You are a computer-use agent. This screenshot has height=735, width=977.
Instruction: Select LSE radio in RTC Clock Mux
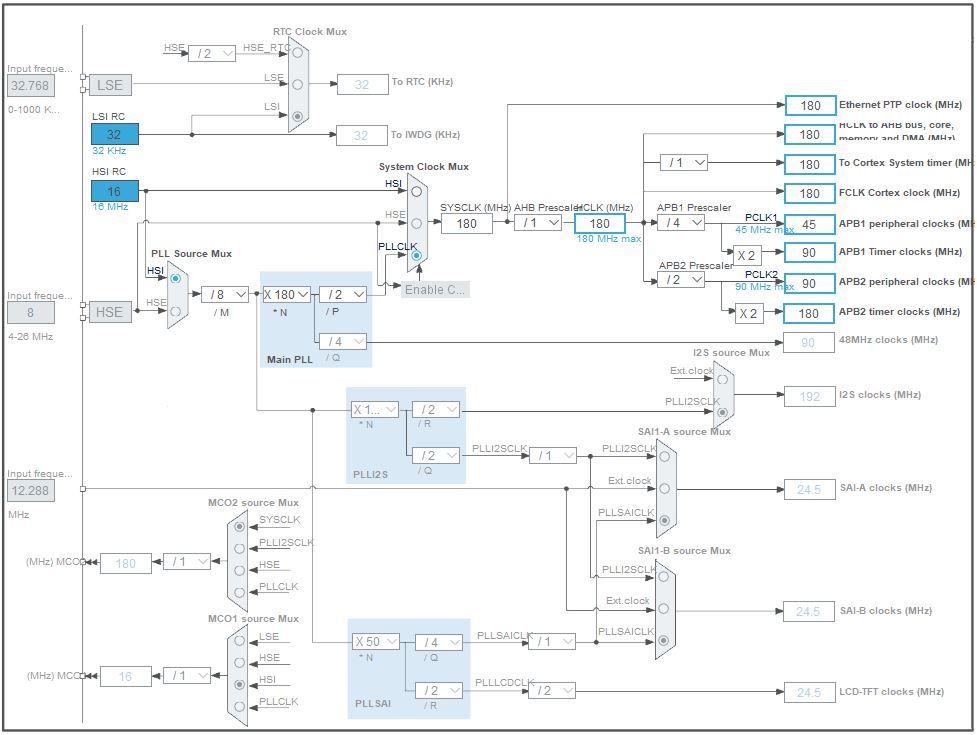(298, 84)
